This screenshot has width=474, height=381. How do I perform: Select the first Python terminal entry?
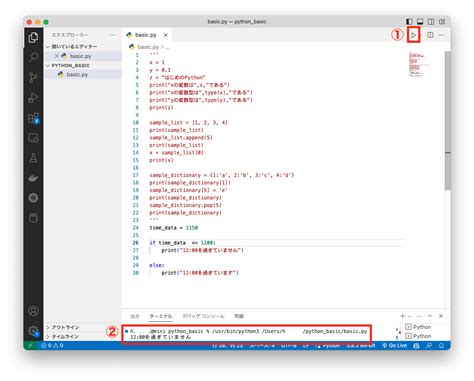pos(418,327)
